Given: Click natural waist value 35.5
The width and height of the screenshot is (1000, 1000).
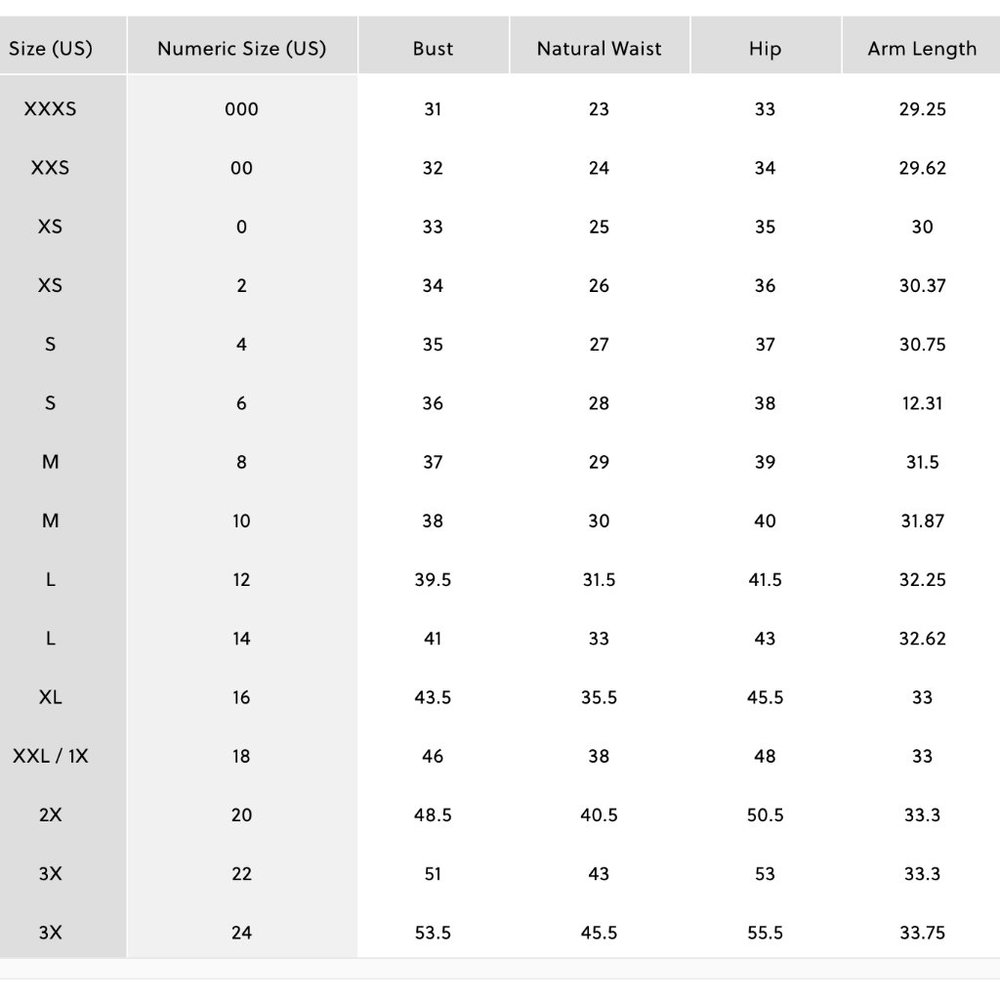Looking at the screenshot, I should click(x=599, y=697).
